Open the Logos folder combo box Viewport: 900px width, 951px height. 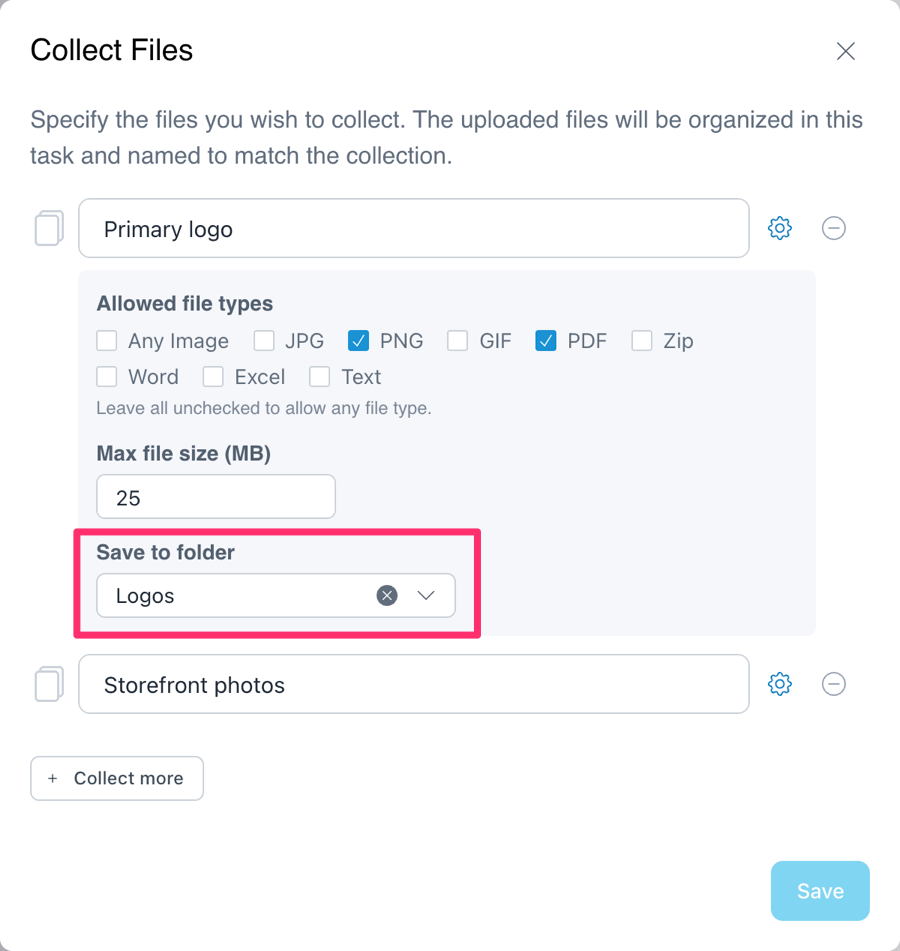tap(276, 596)
